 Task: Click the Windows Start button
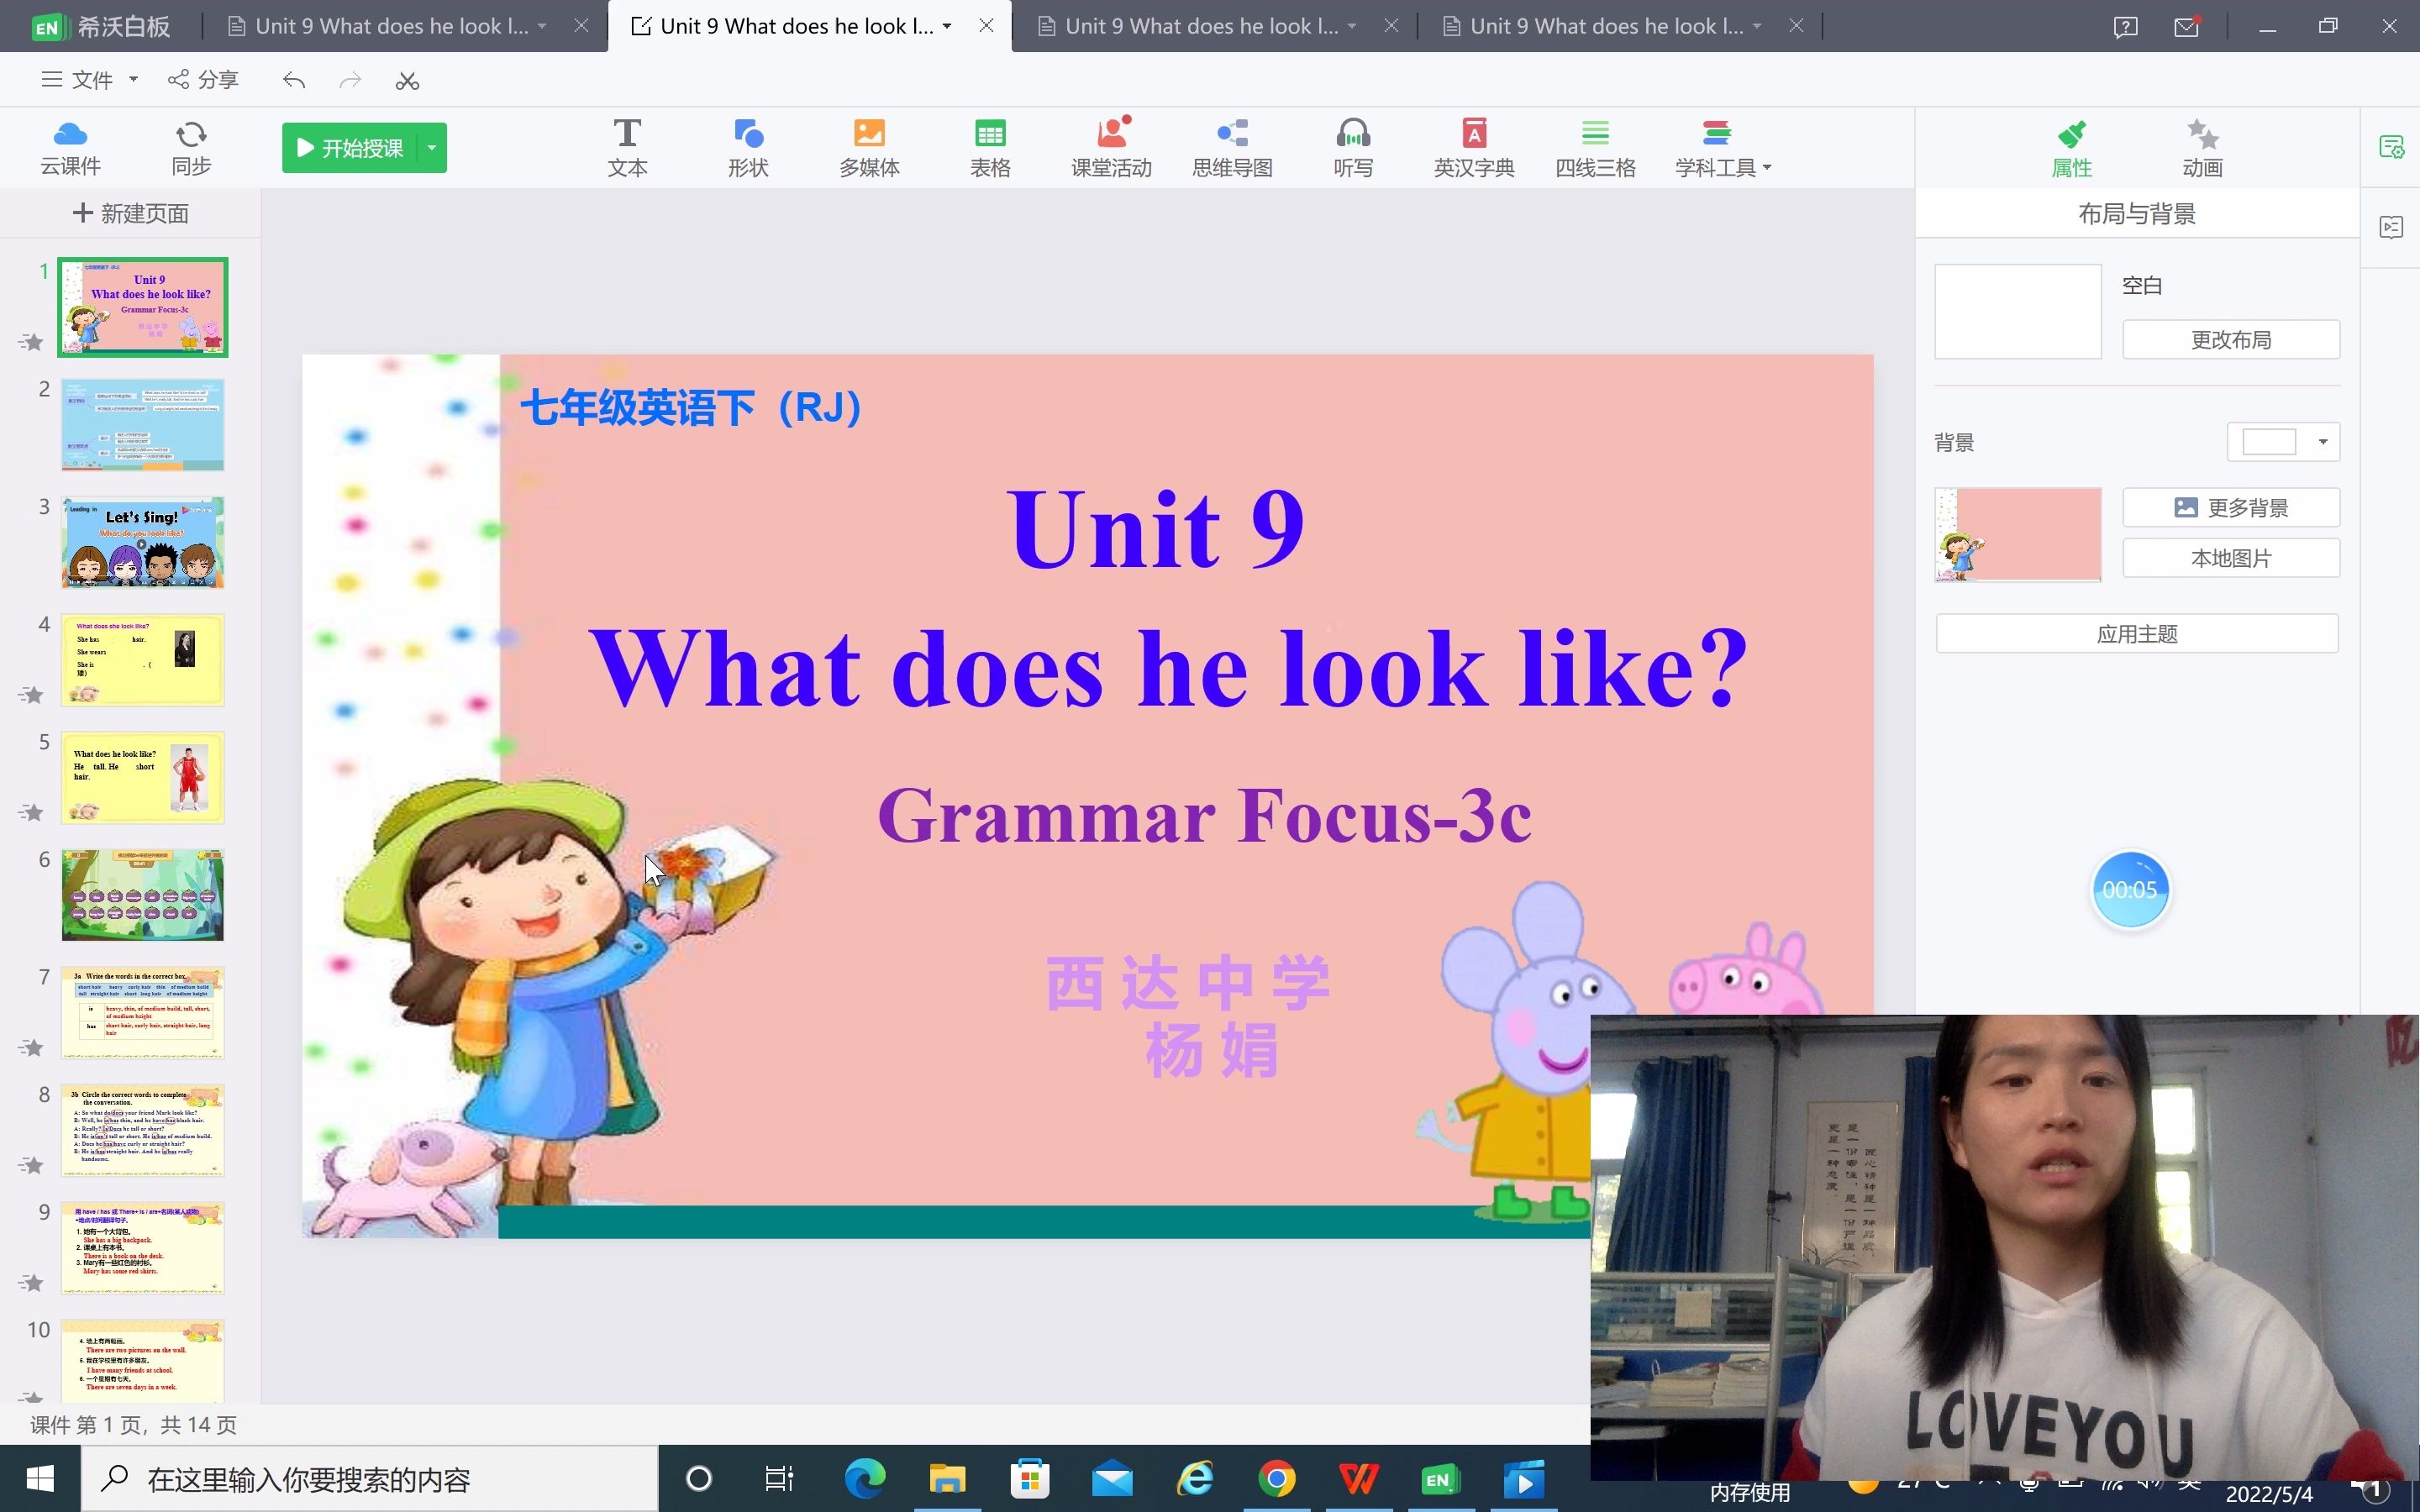coord(40,1479)
